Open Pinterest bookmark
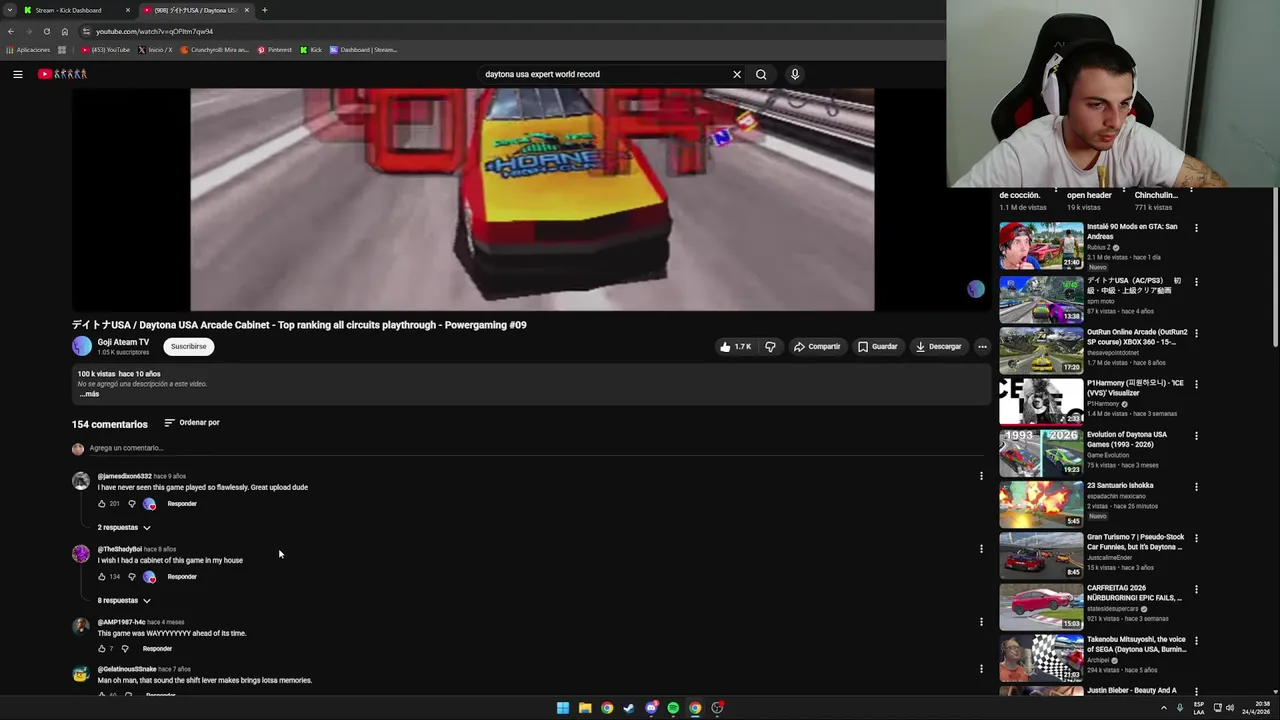Image resolution: width=1280 pixels, height=720 pixels. [274, 50]
